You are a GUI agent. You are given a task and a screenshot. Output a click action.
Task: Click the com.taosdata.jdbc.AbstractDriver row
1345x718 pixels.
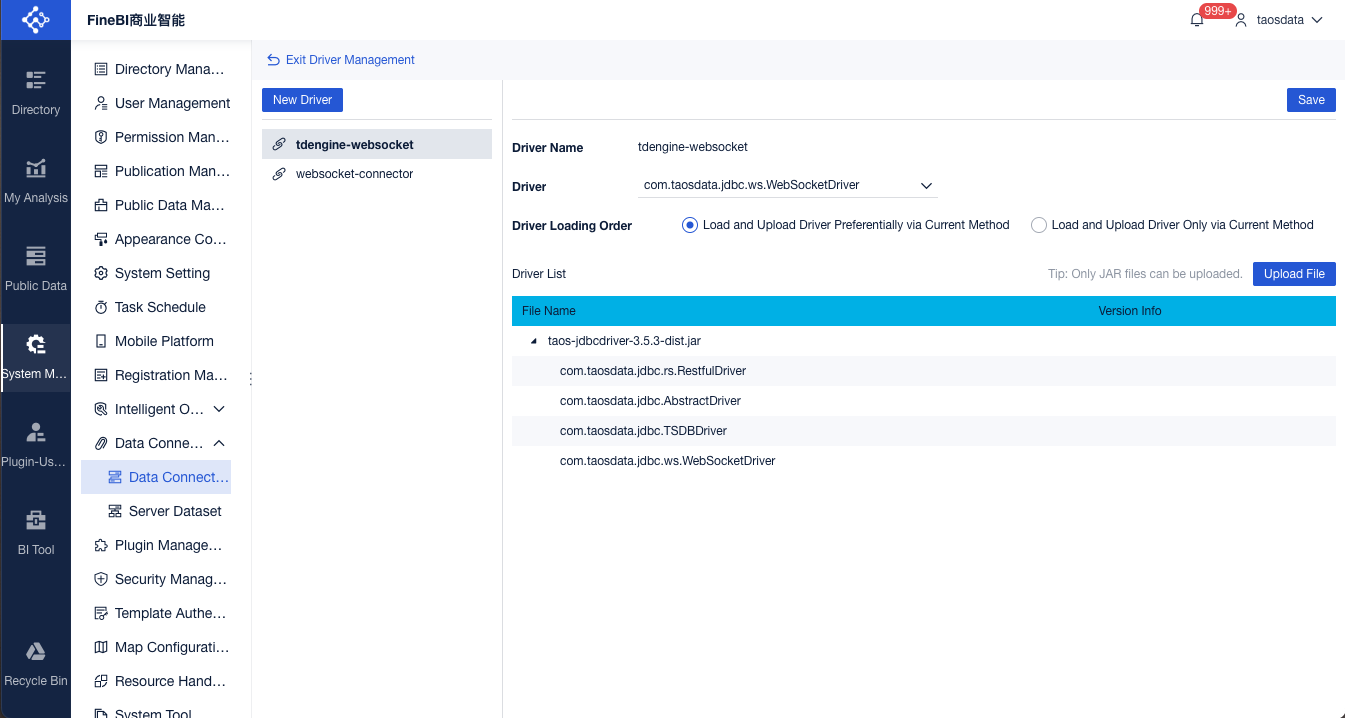coord(924,401)
